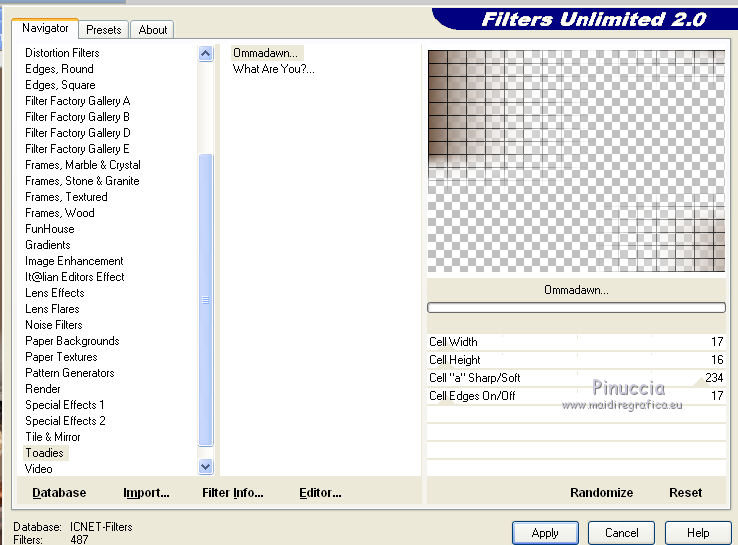Click the Cell "a" Sharp/Soft slider
The width and height of the screenshot is (738, 545).
click(x=576, y=377)
